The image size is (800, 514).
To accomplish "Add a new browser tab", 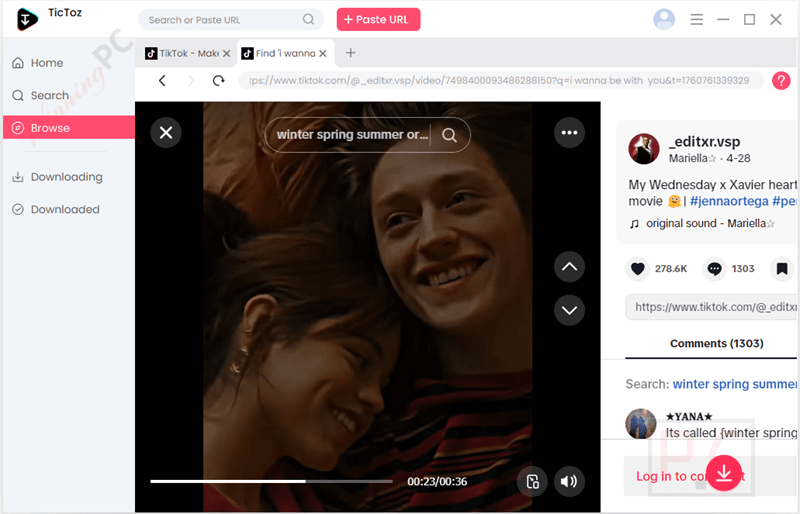I will coord(351,53).
